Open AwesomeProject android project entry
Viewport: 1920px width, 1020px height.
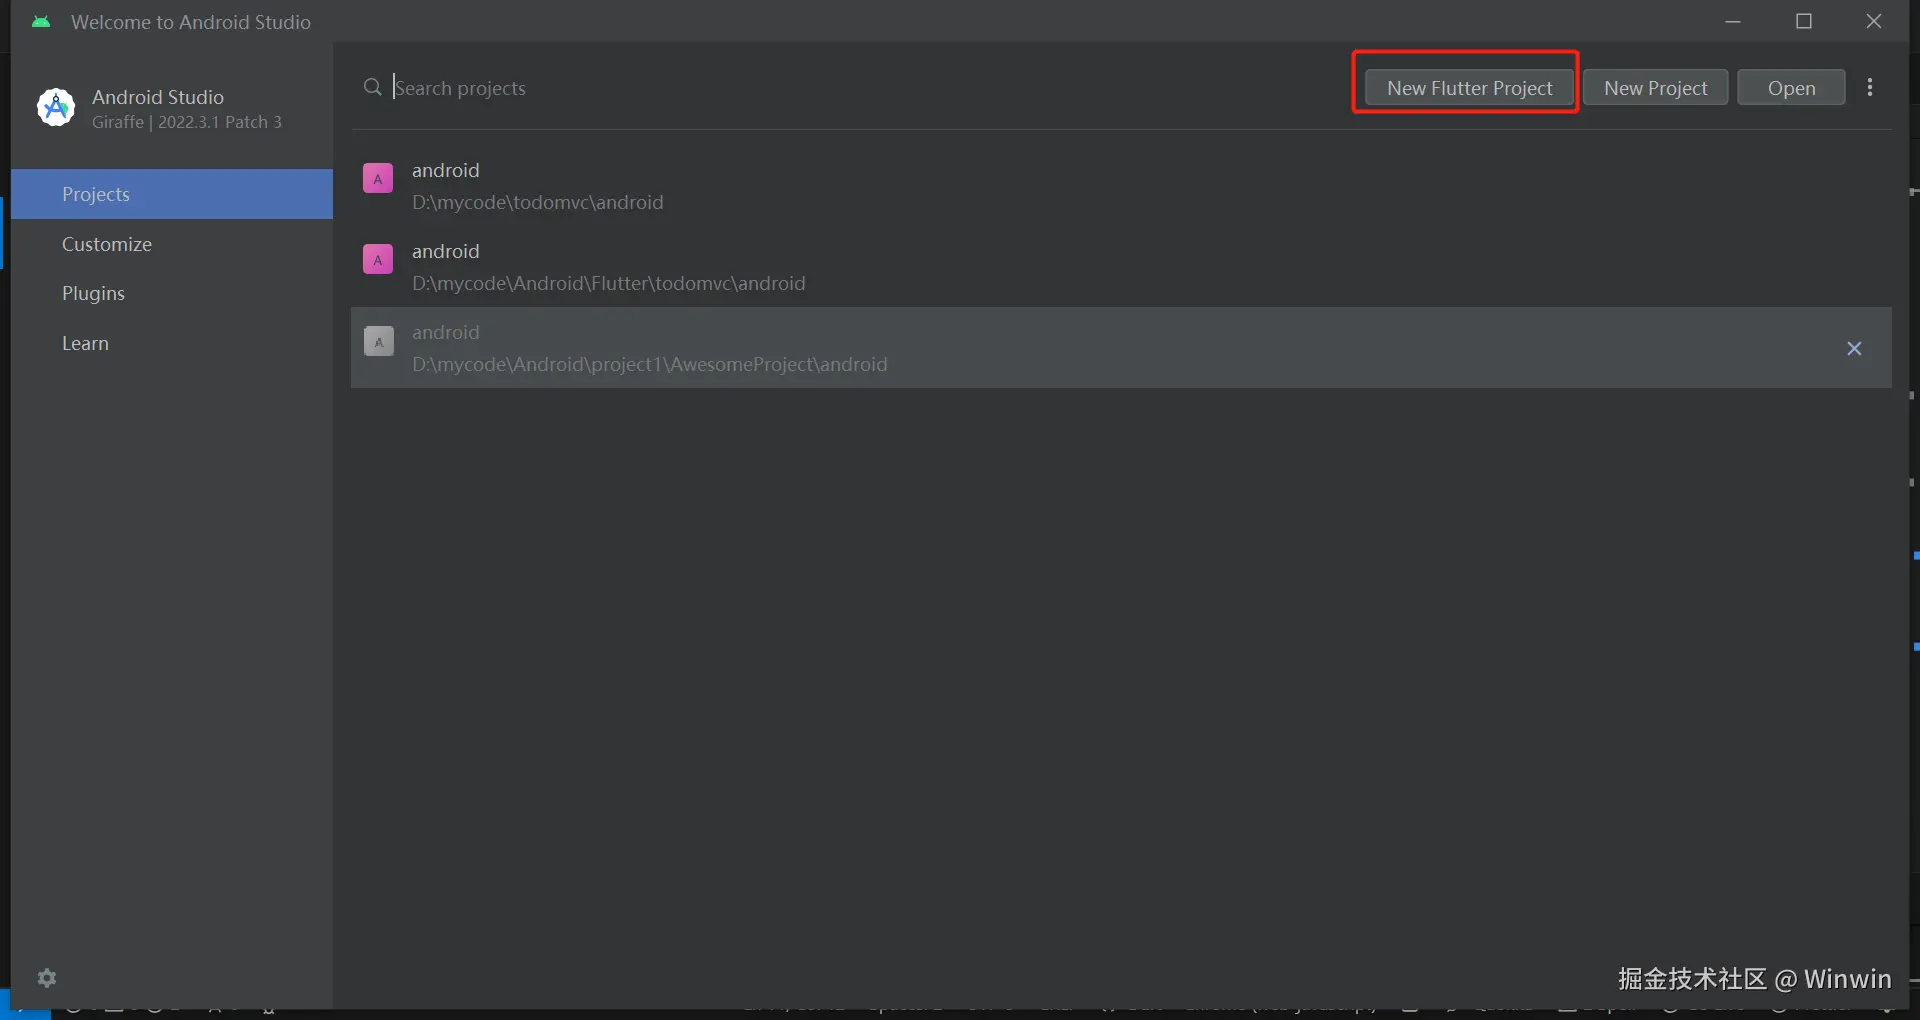click(1121, 348)
